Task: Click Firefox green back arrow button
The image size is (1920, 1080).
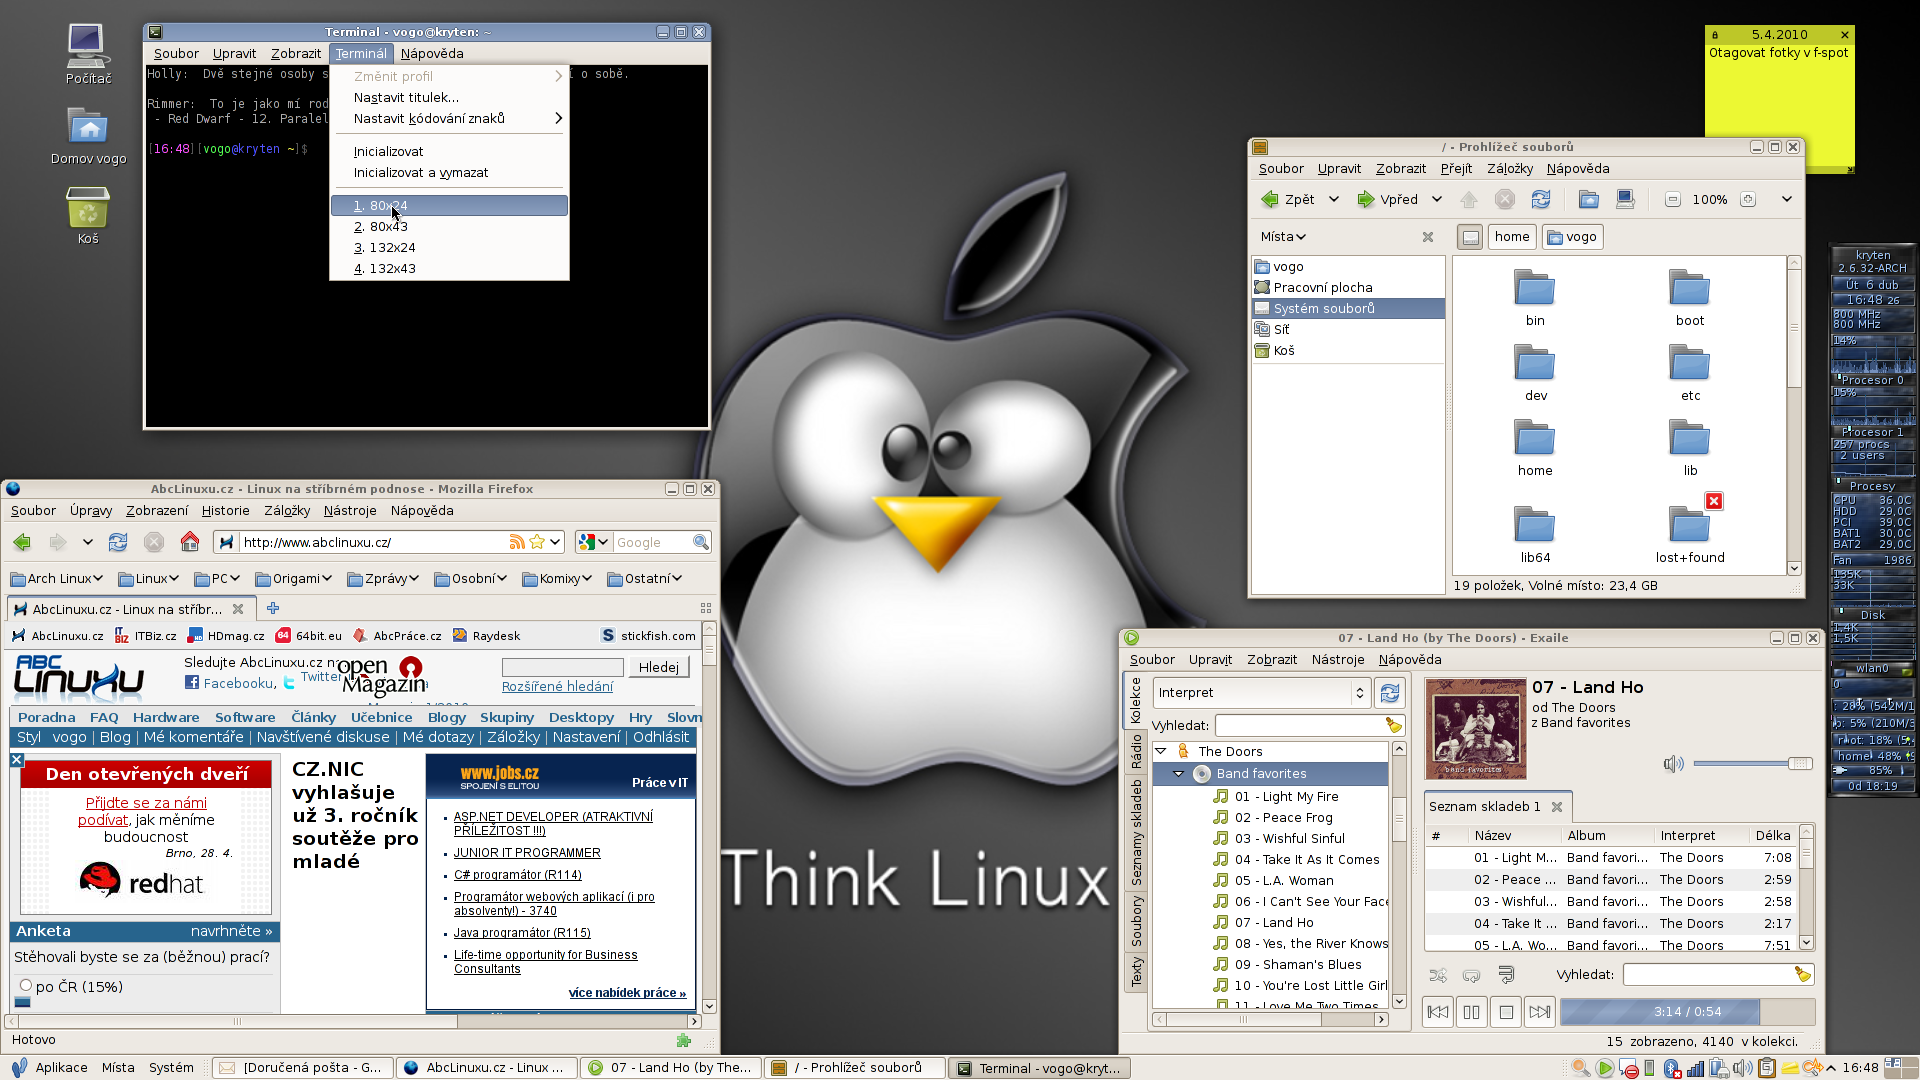Action: [x=22, y=542]
